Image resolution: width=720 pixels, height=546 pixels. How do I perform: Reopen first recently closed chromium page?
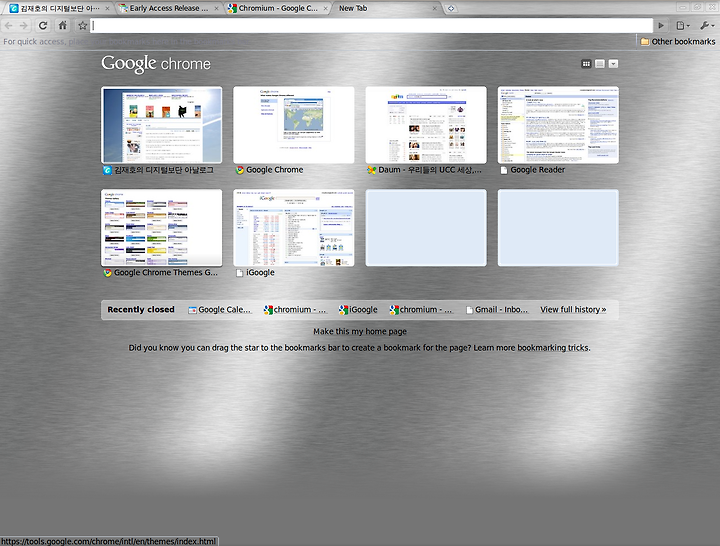[295, 310]
